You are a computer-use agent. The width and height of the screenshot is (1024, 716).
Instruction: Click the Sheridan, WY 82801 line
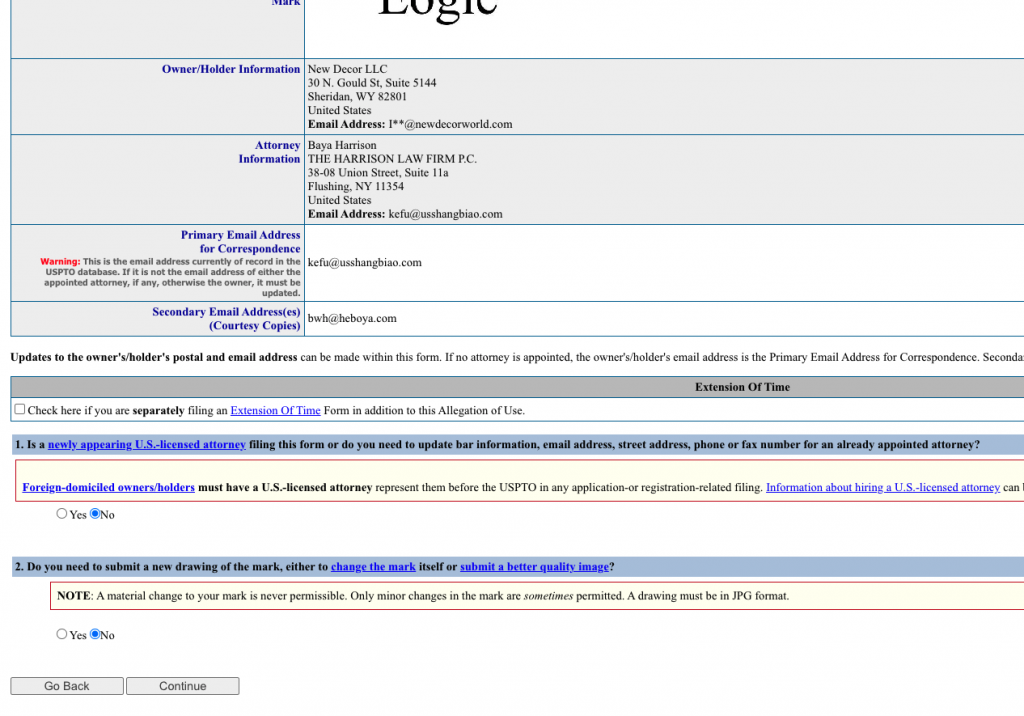point(357,96)
